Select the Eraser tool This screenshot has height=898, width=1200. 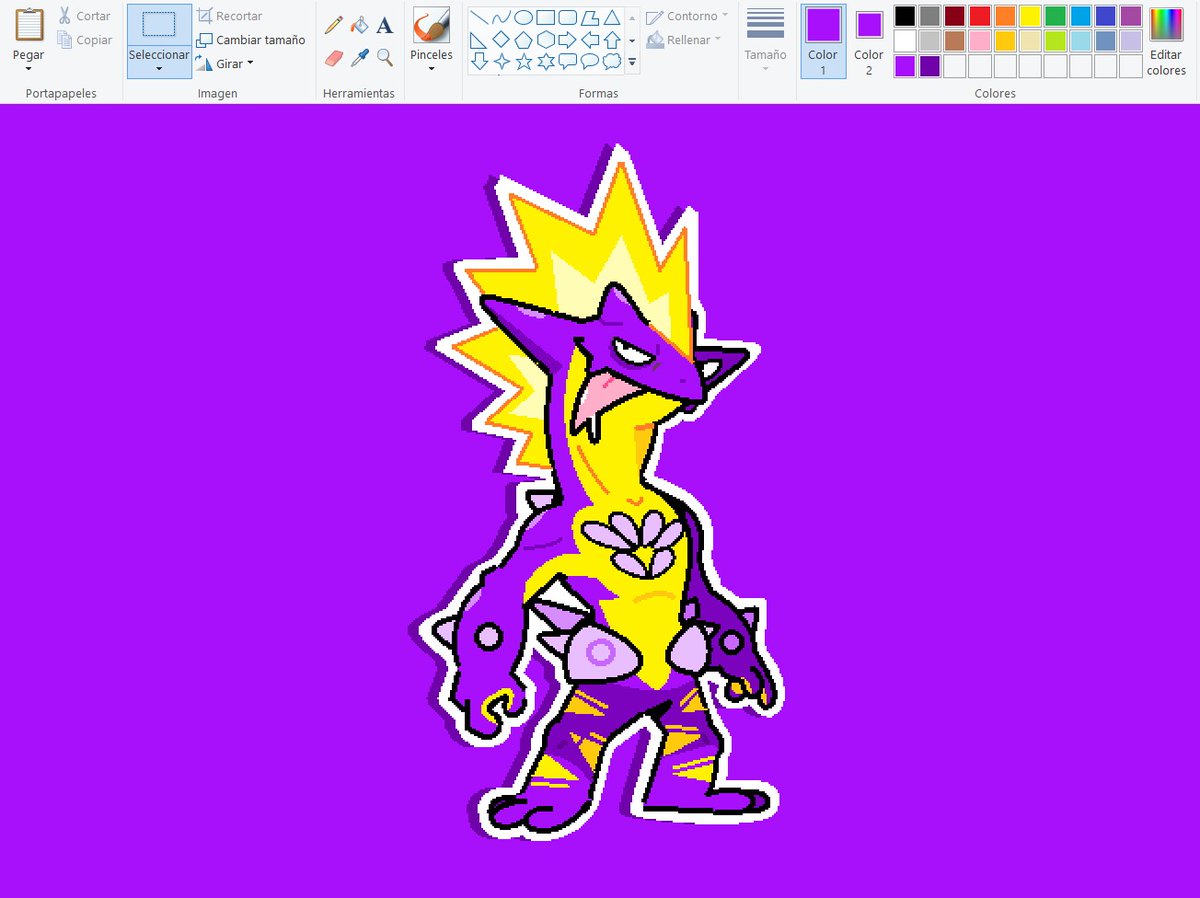tap(333, 57)
